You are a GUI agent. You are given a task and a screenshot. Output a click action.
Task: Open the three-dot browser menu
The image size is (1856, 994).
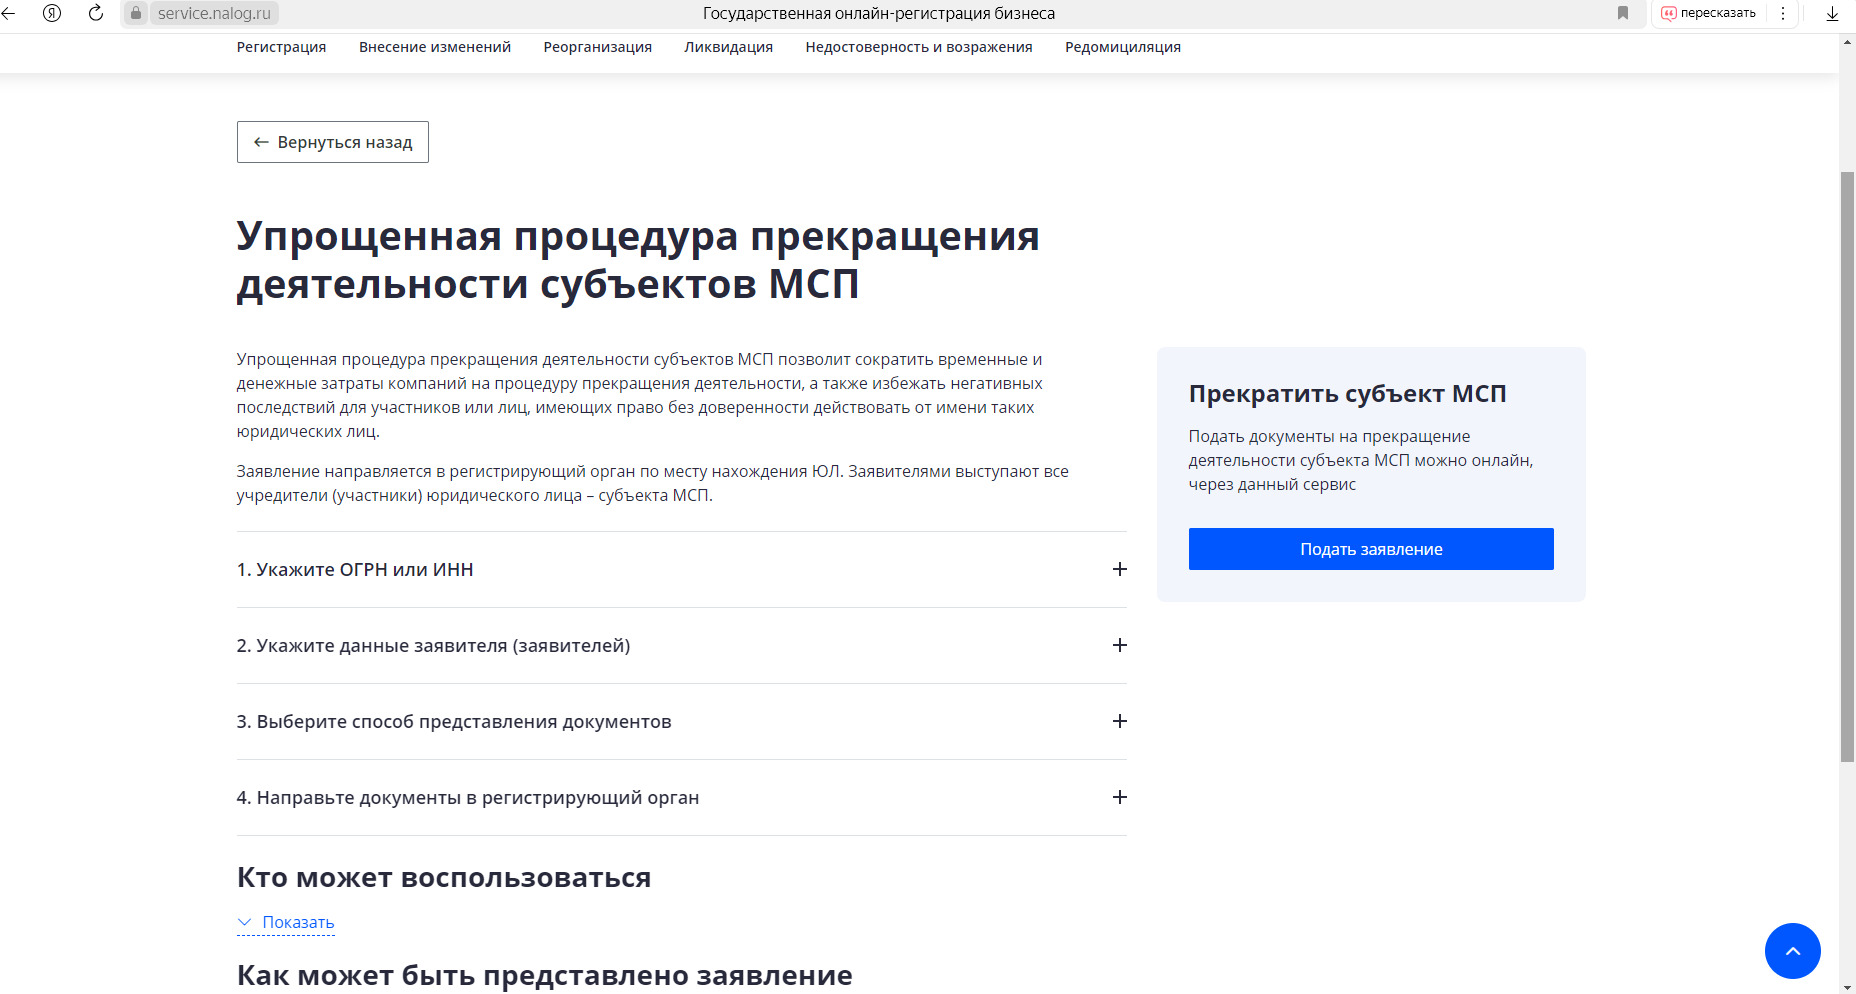1783,13
